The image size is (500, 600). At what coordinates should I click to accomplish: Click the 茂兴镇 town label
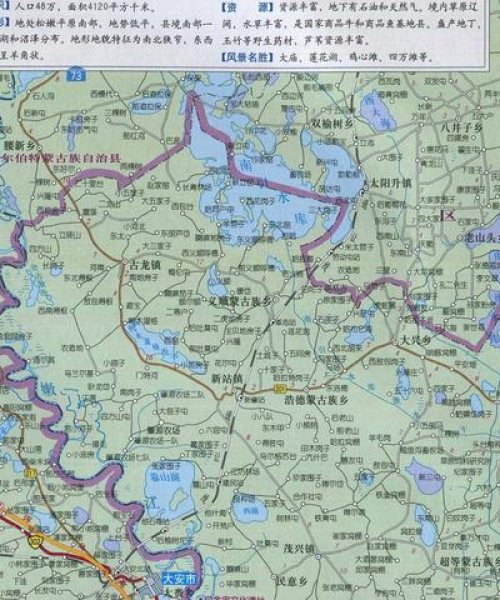pos(298,548)
